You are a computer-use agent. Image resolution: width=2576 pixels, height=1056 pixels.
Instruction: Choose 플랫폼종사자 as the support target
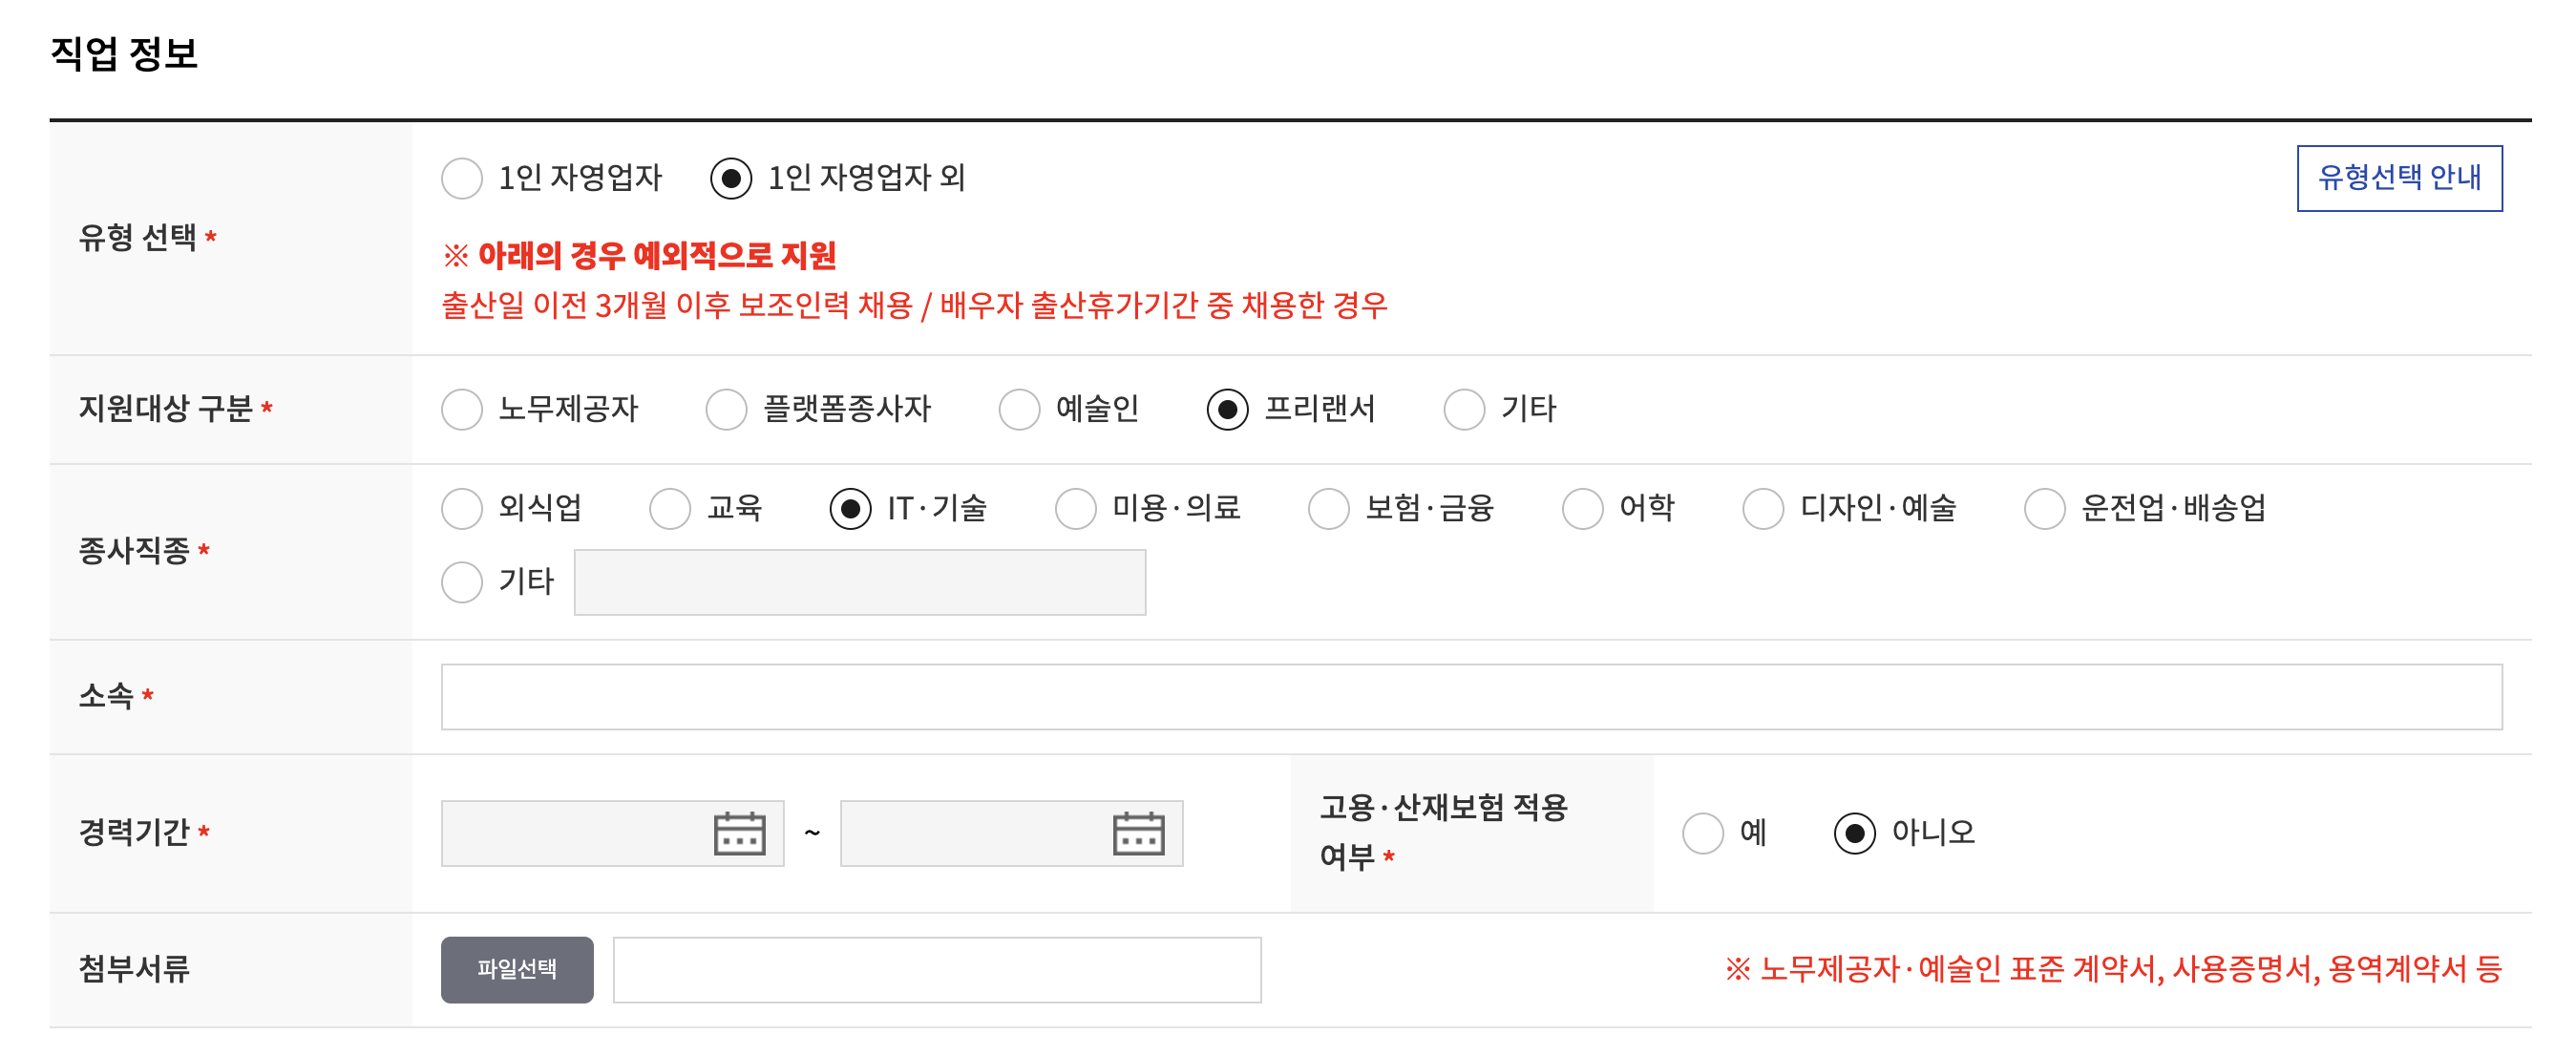(726, 409)
